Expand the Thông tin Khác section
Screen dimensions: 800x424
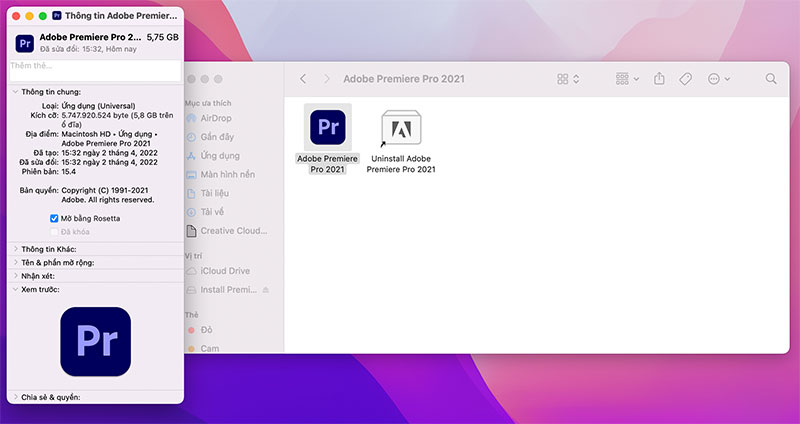pos(15,249)
